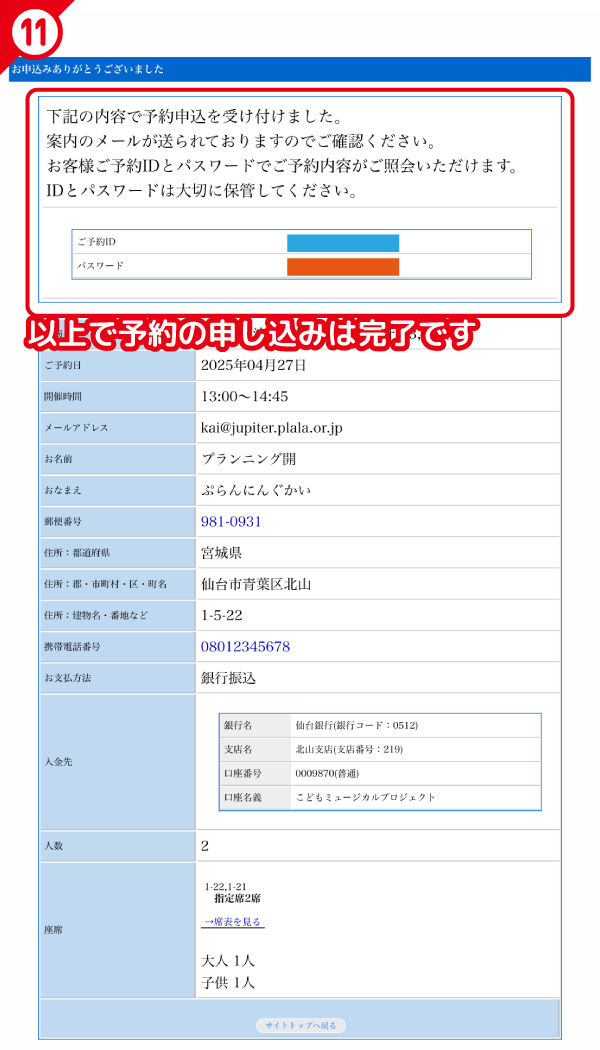Select the account number 0009870(普通)

pyautogui.click(x=326, y=773)
